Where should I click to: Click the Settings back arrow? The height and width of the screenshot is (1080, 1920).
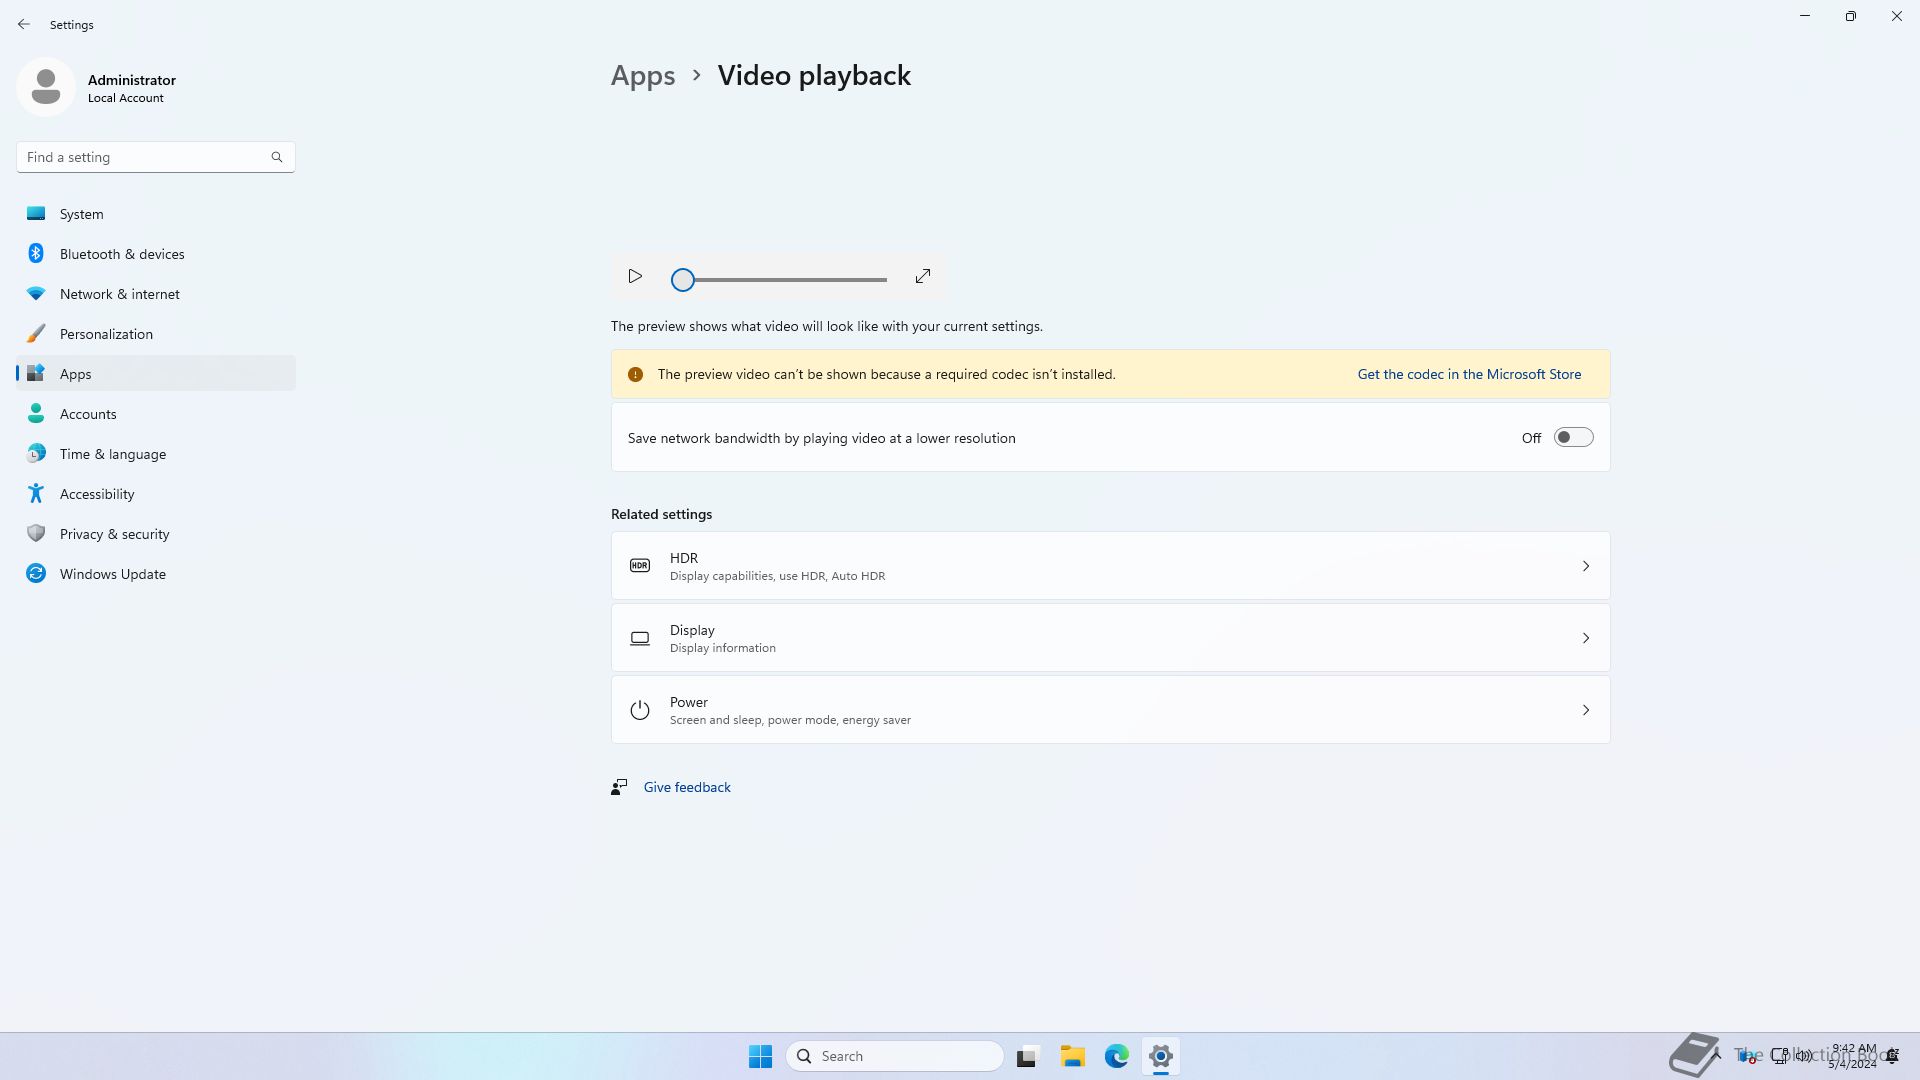(24, 24)
